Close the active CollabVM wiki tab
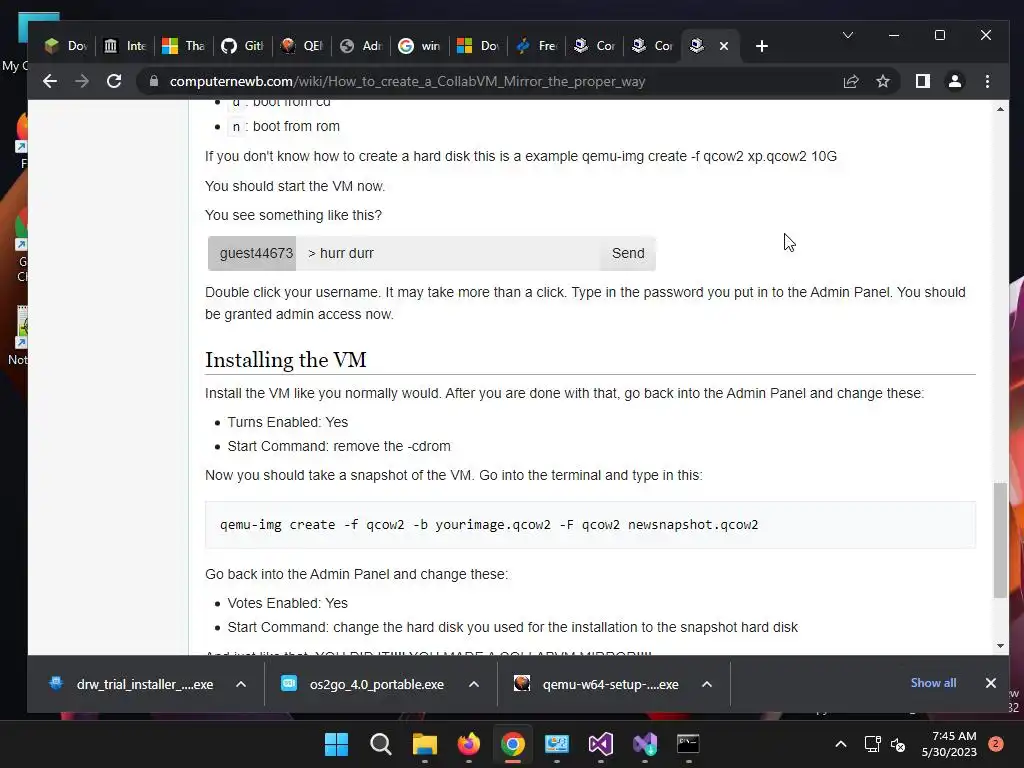The height and width of the screenshot is (768, 1024). (724, 46)
